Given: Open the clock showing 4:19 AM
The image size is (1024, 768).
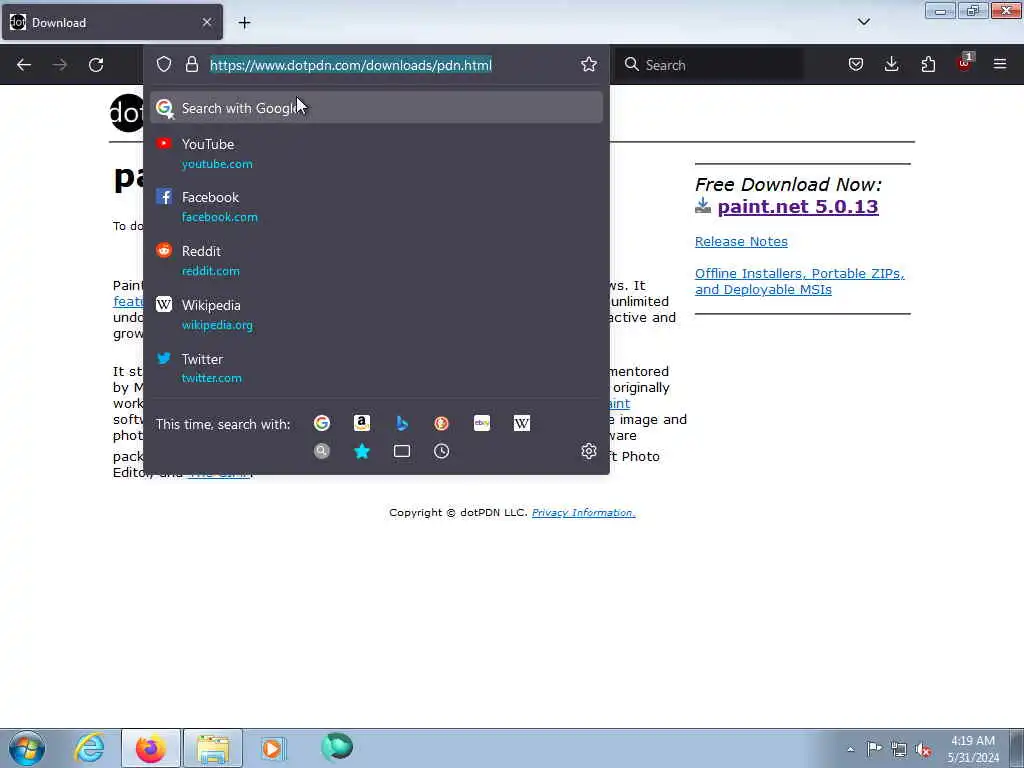Looking at the screenshot, I should coord(973,749).
